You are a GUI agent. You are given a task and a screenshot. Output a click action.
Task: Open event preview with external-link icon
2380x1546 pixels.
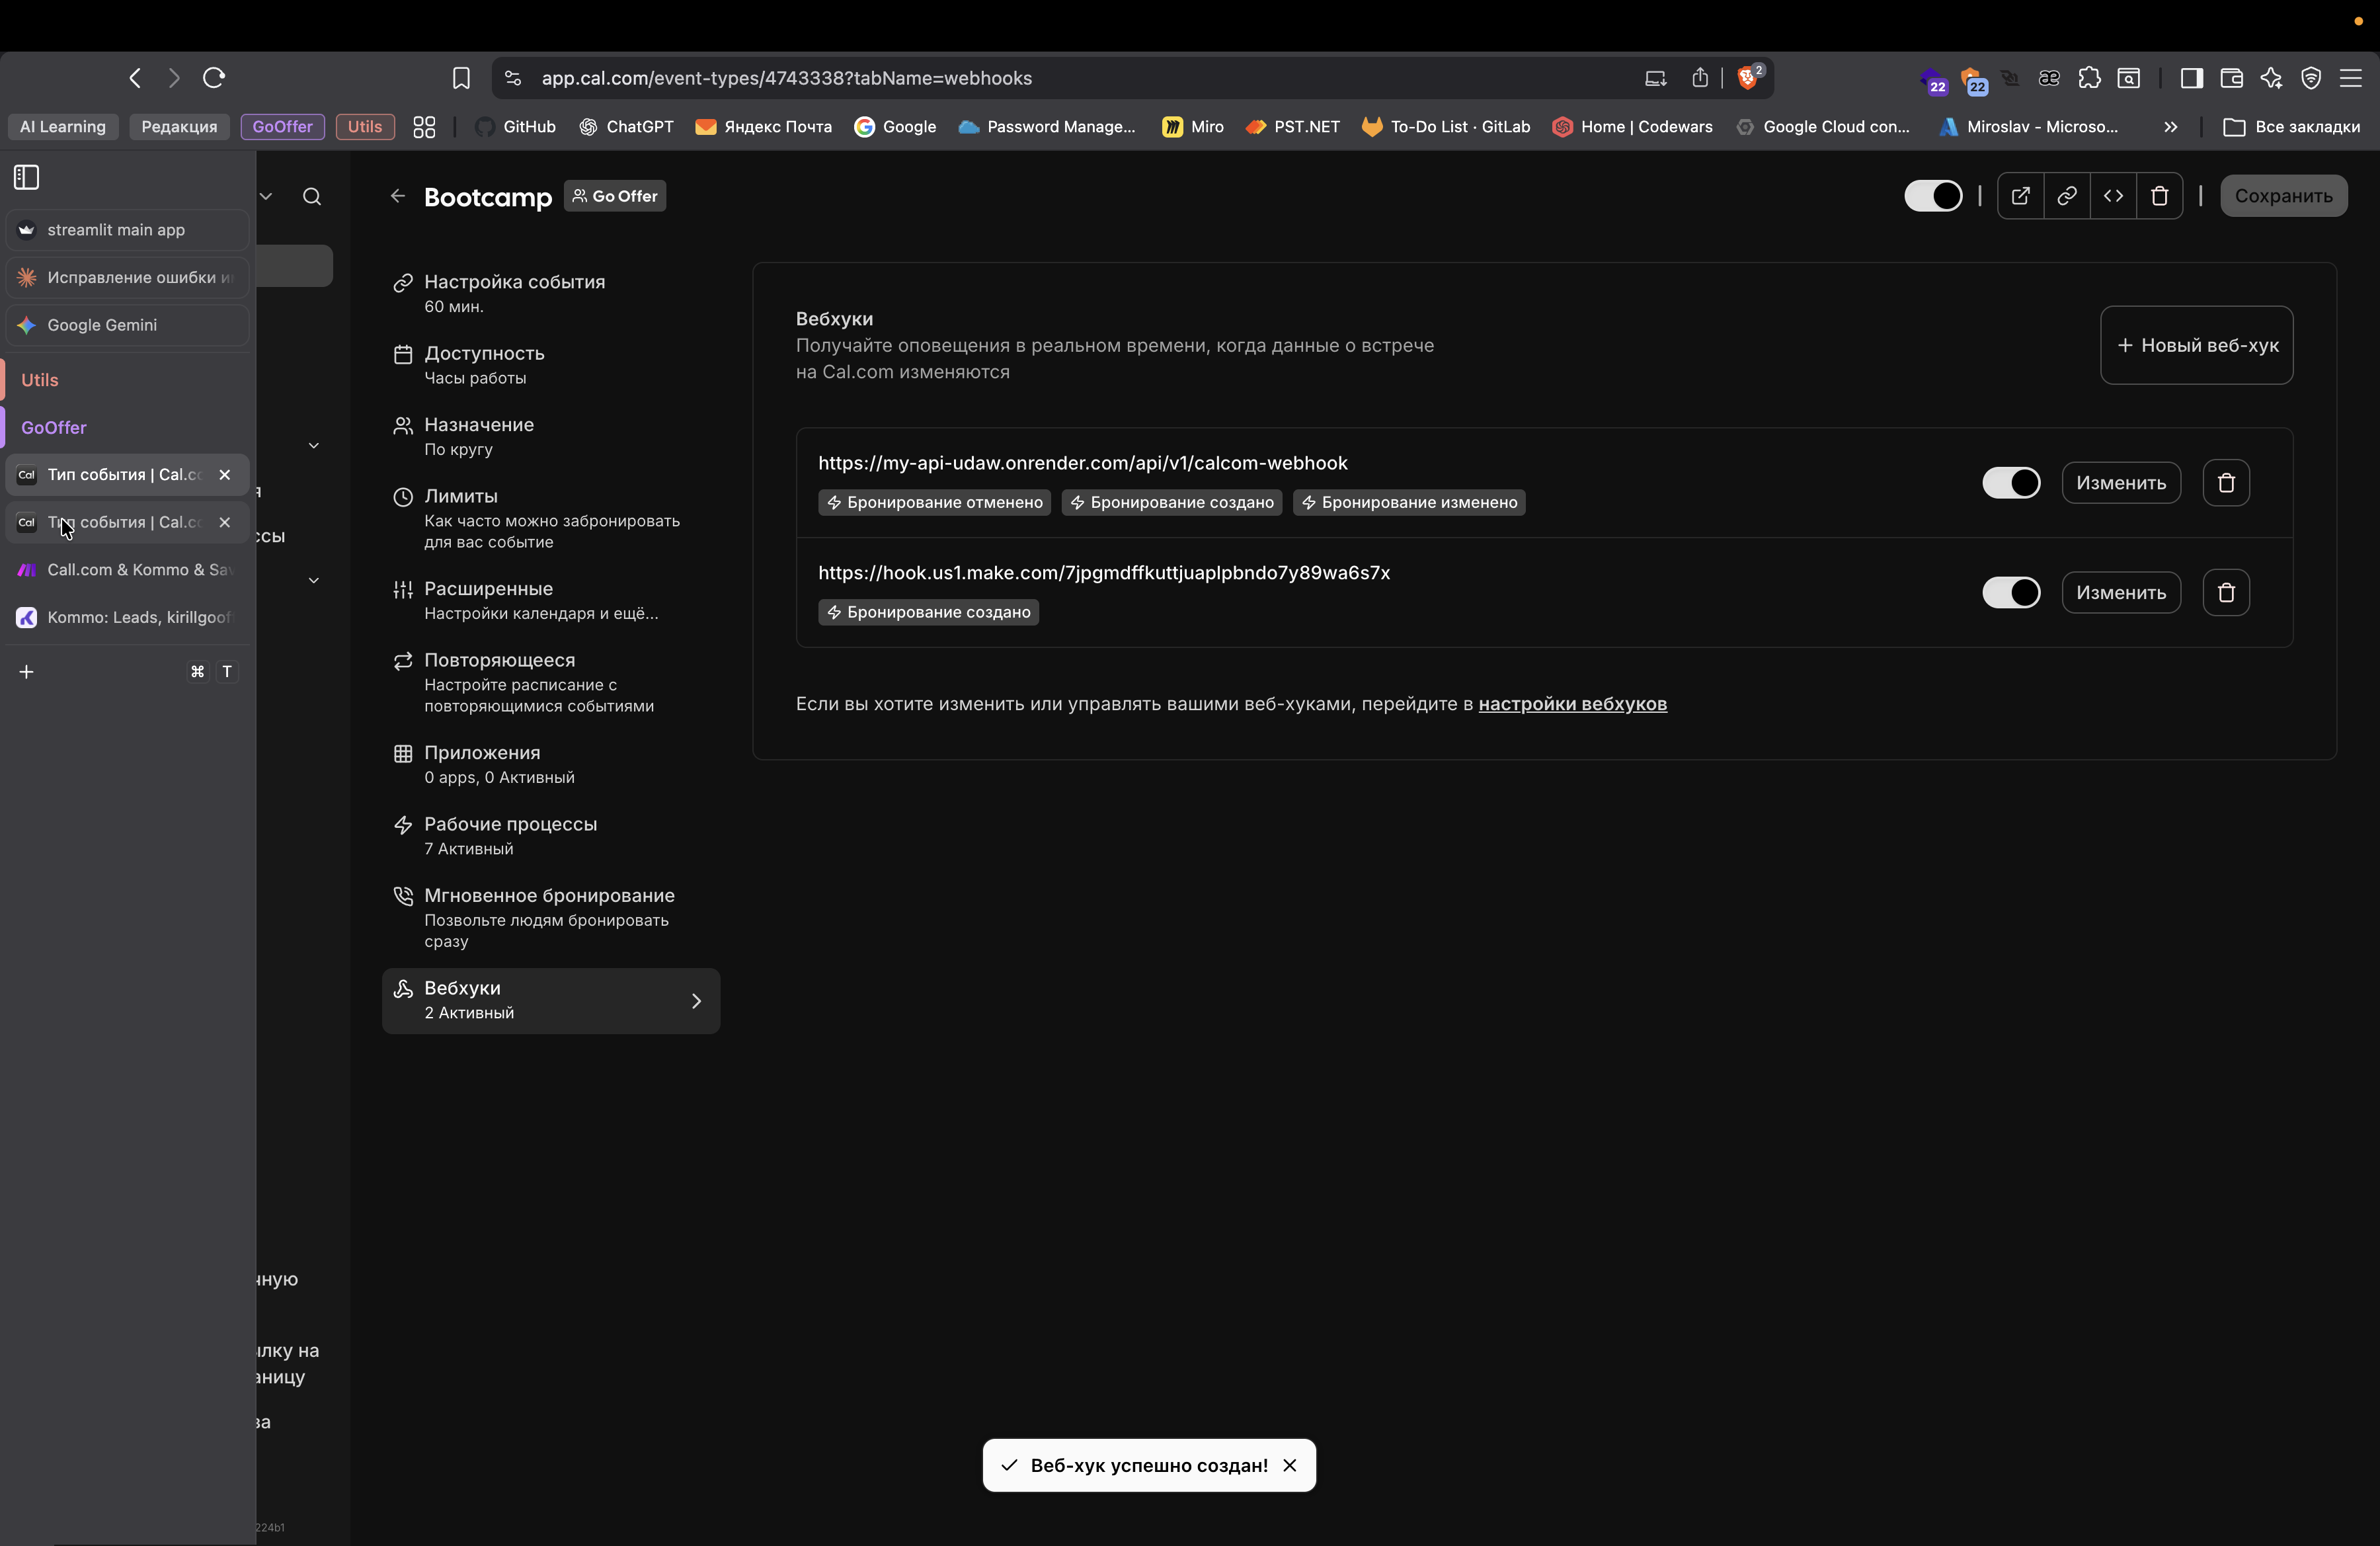pos(2020,196)
